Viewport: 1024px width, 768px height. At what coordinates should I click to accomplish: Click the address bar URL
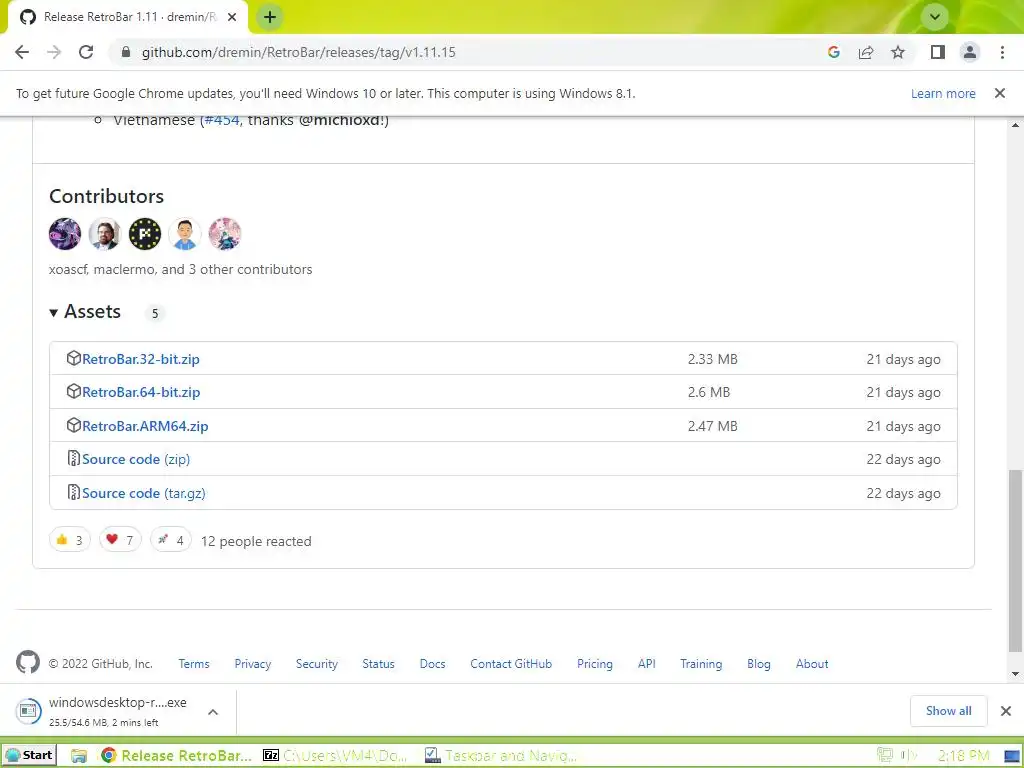(298, 52)
